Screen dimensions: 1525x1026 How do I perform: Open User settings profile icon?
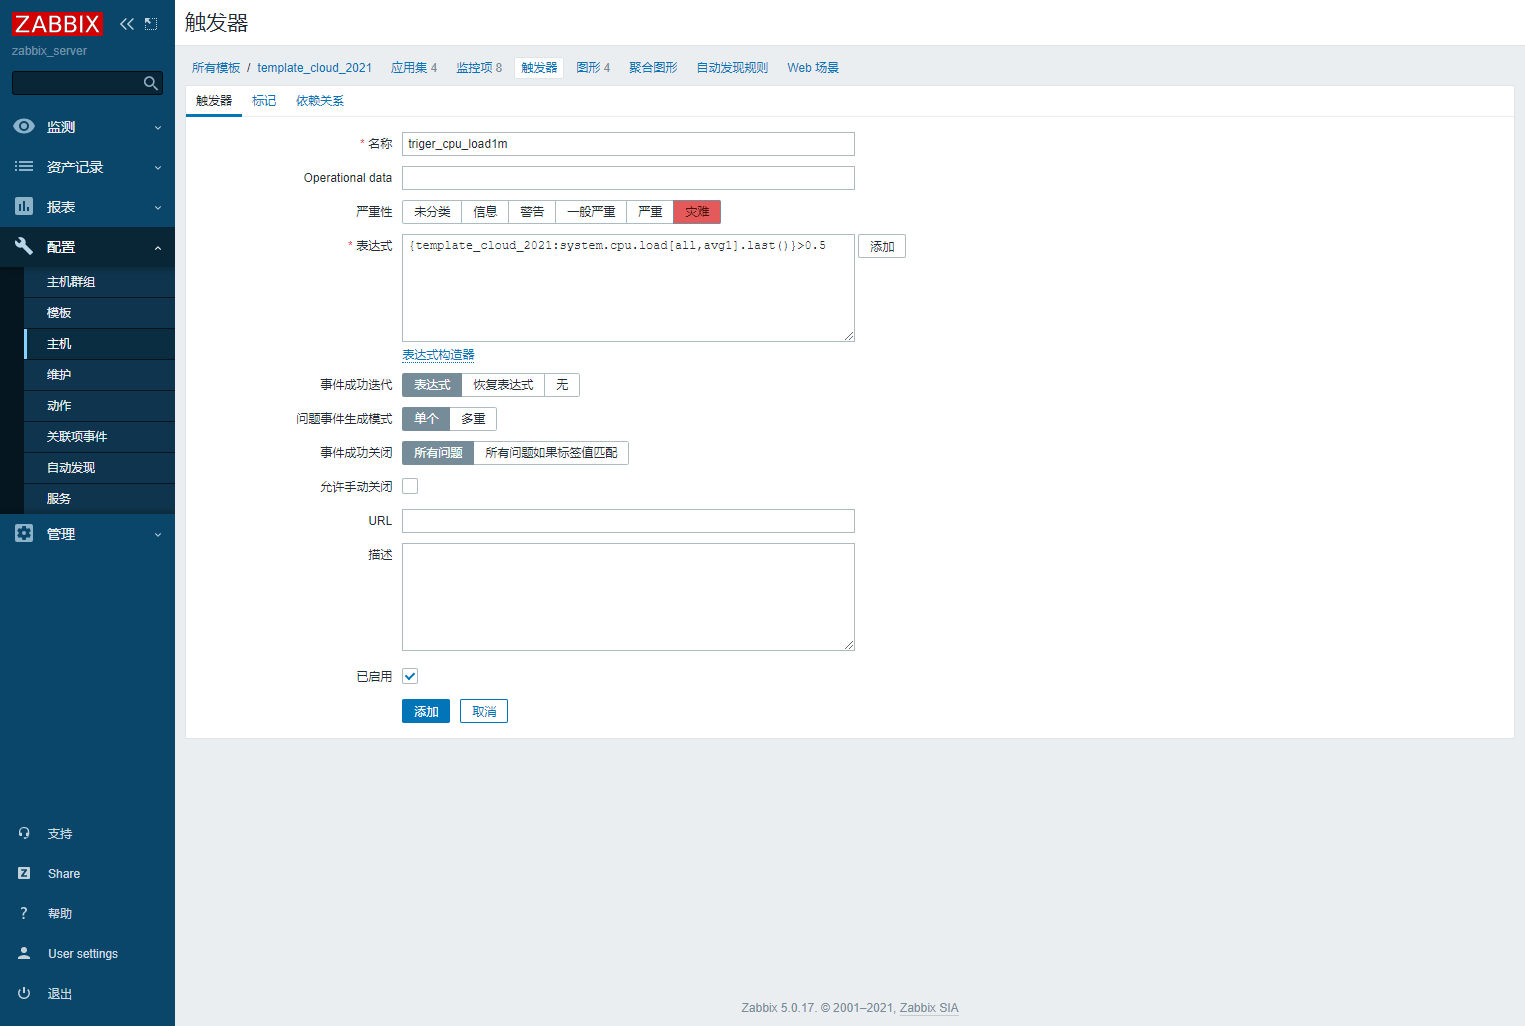pyautogui.click(x=24, y=953)
